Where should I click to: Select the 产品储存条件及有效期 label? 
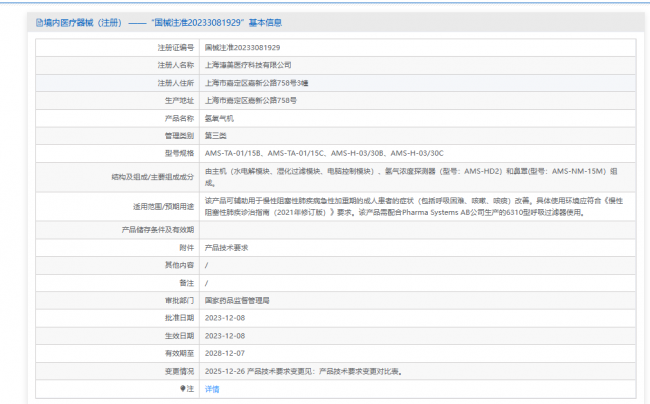158,230
